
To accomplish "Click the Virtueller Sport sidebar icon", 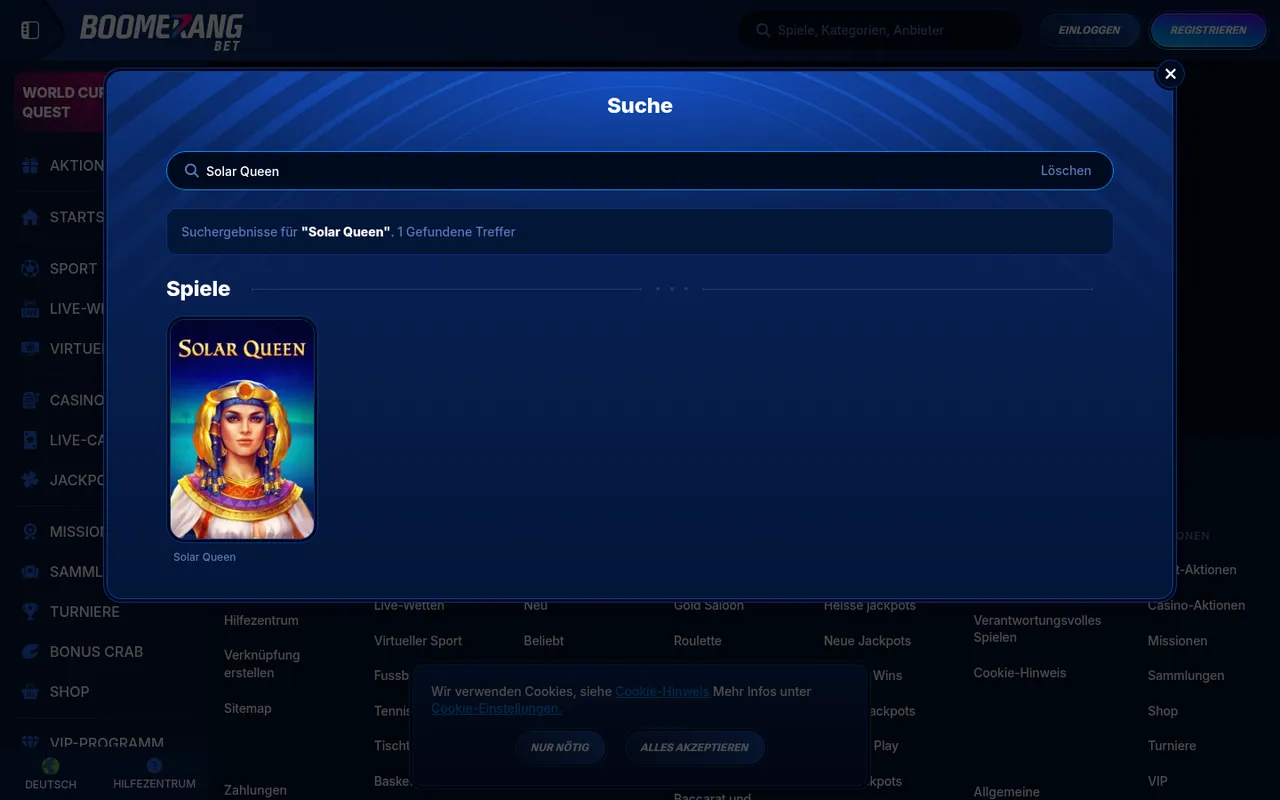I will [30, 349].
